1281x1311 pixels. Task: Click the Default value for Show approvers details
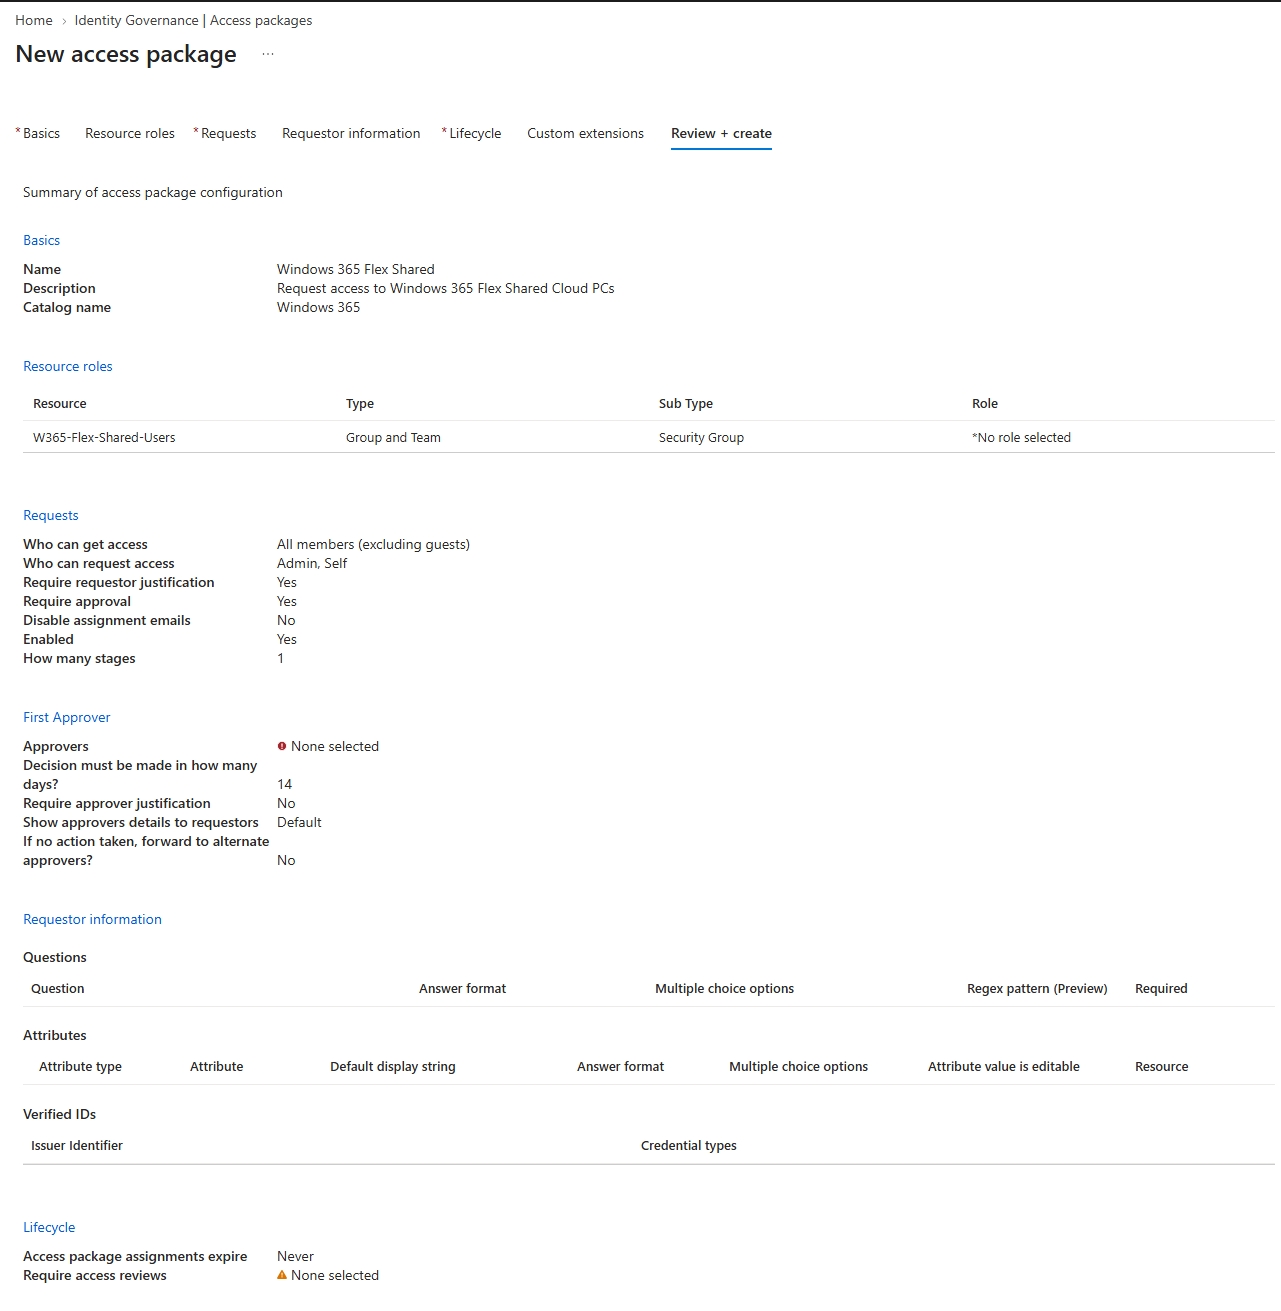tap(299, 822)
